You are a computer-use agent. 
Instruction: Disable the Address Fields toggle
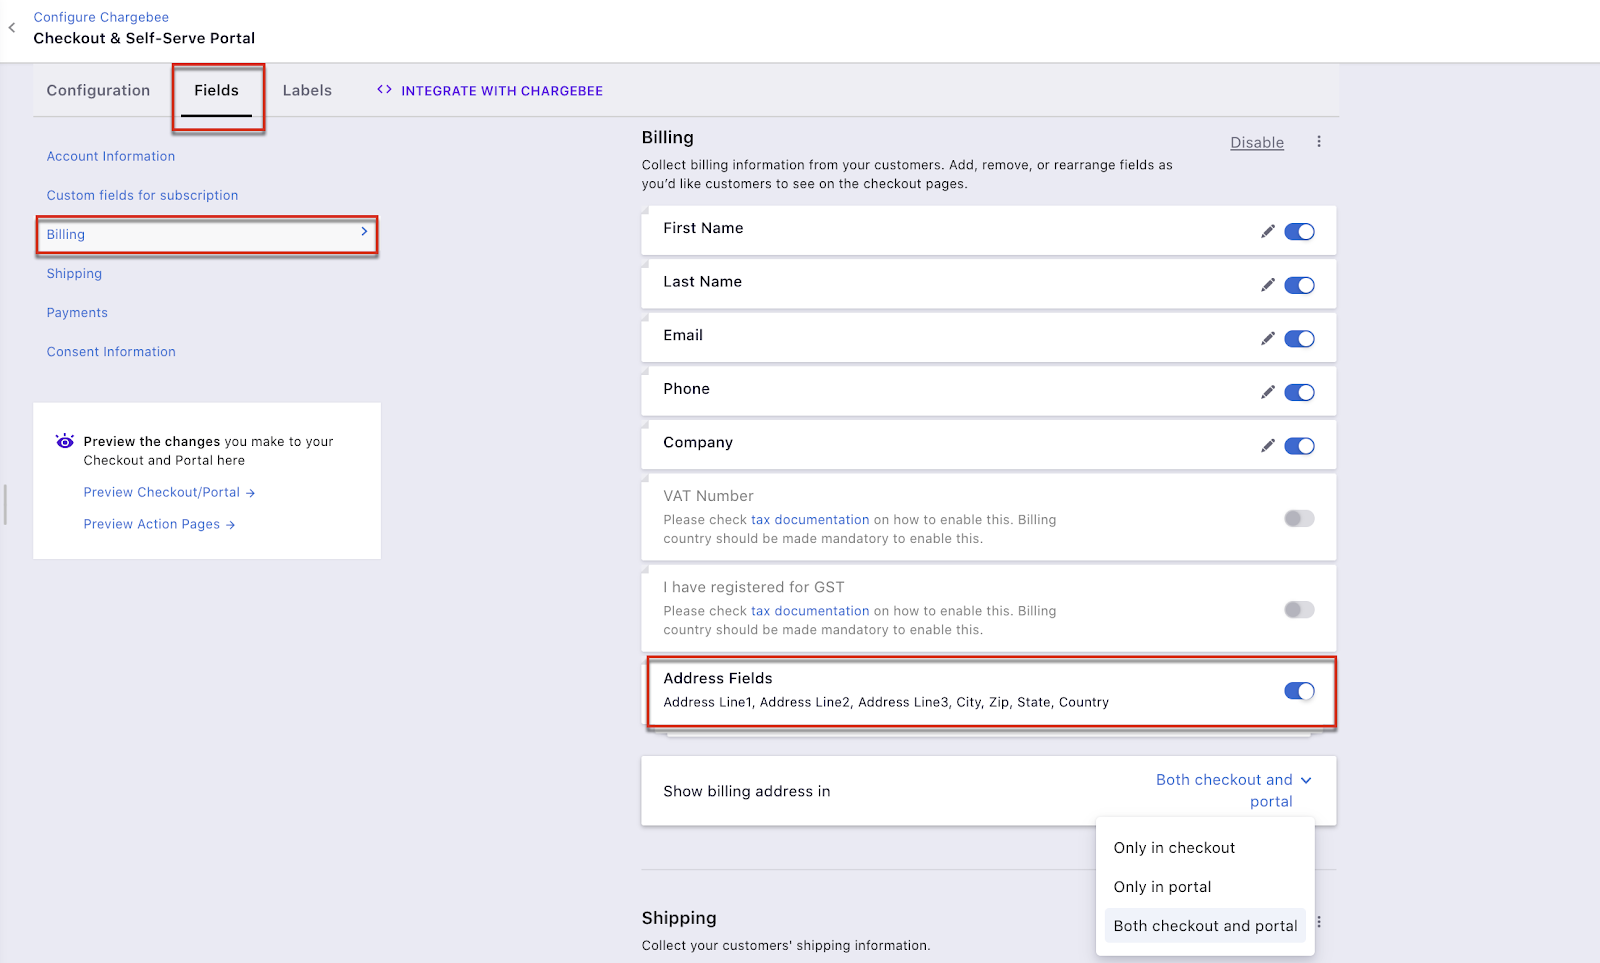tap(1299, 691)
